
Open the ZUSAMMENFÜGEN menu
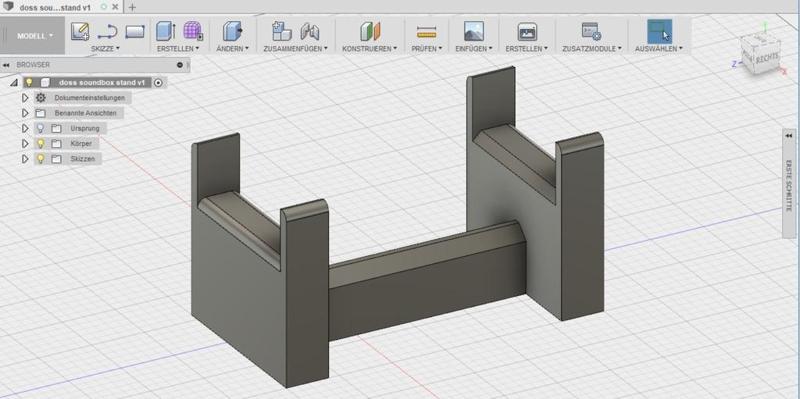296,48
